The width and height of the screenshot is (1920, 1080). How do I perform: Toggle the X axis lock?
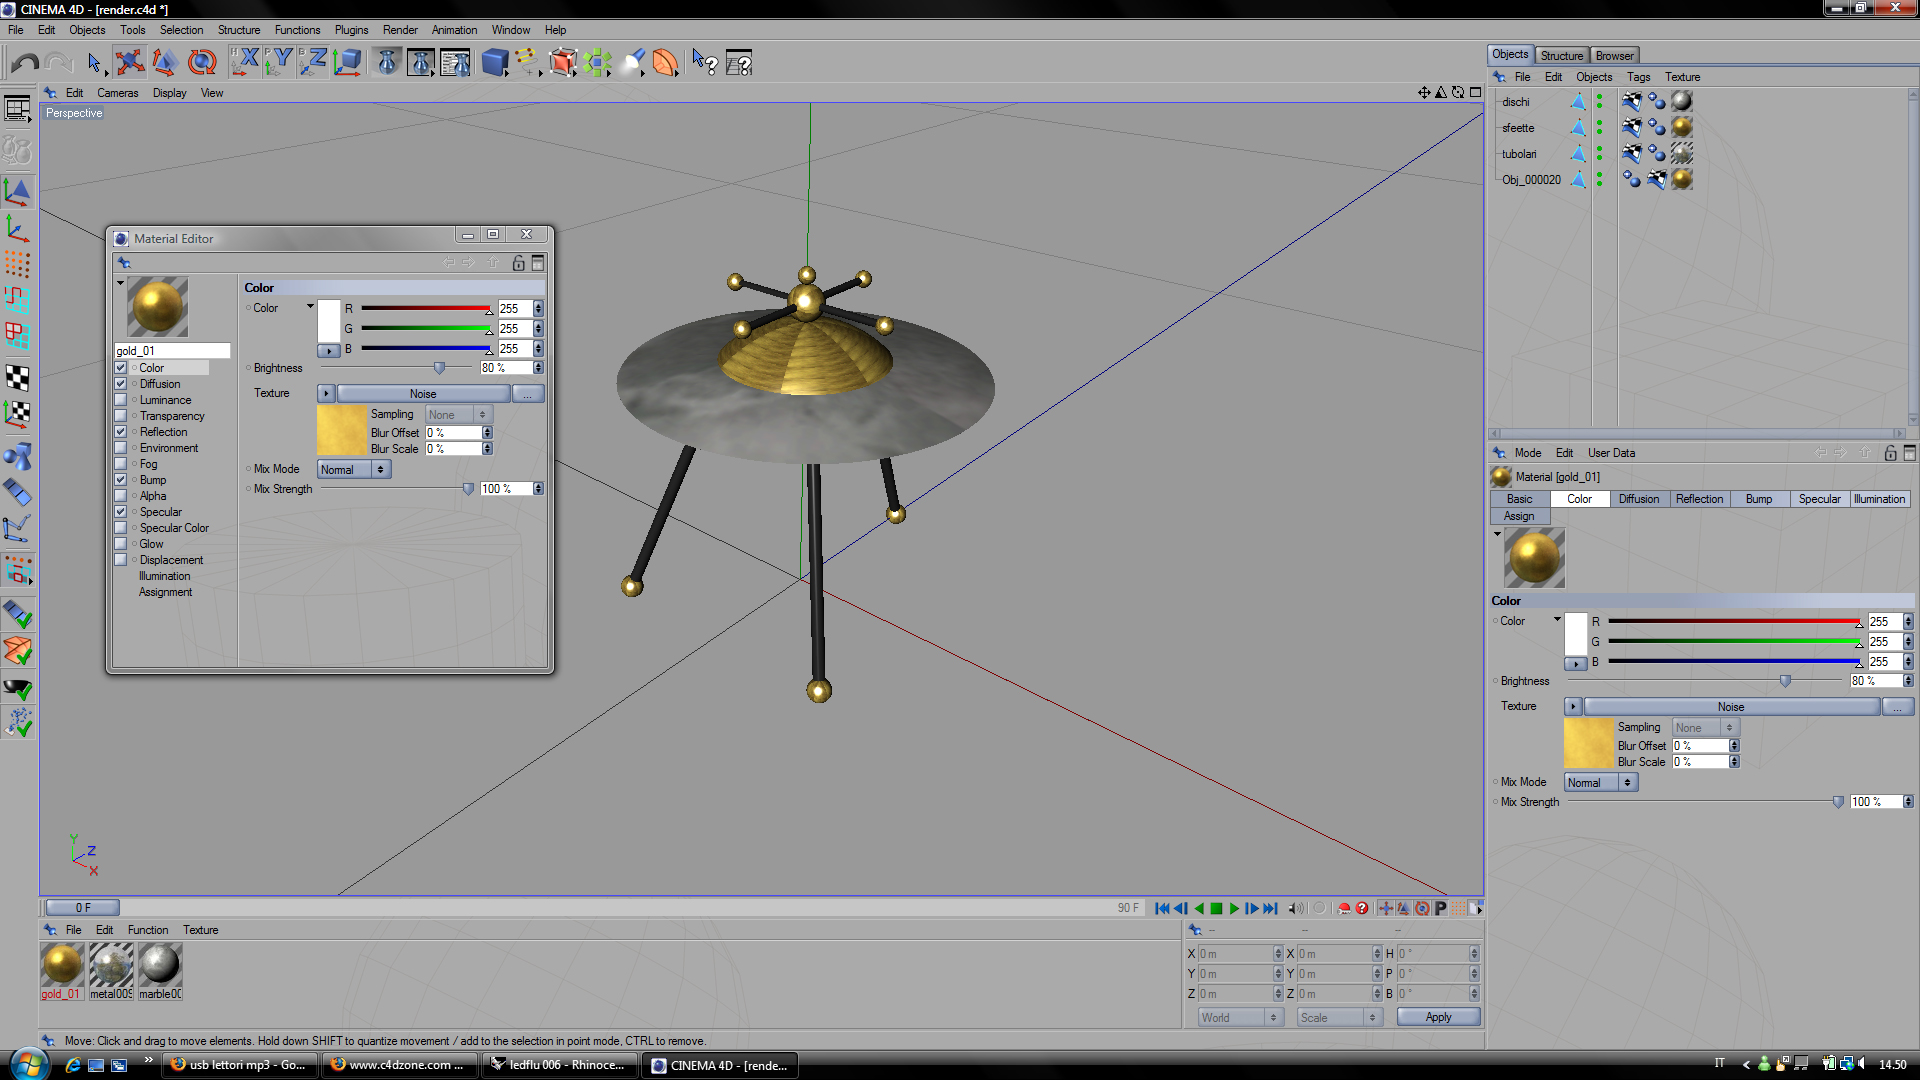point(245,63)
